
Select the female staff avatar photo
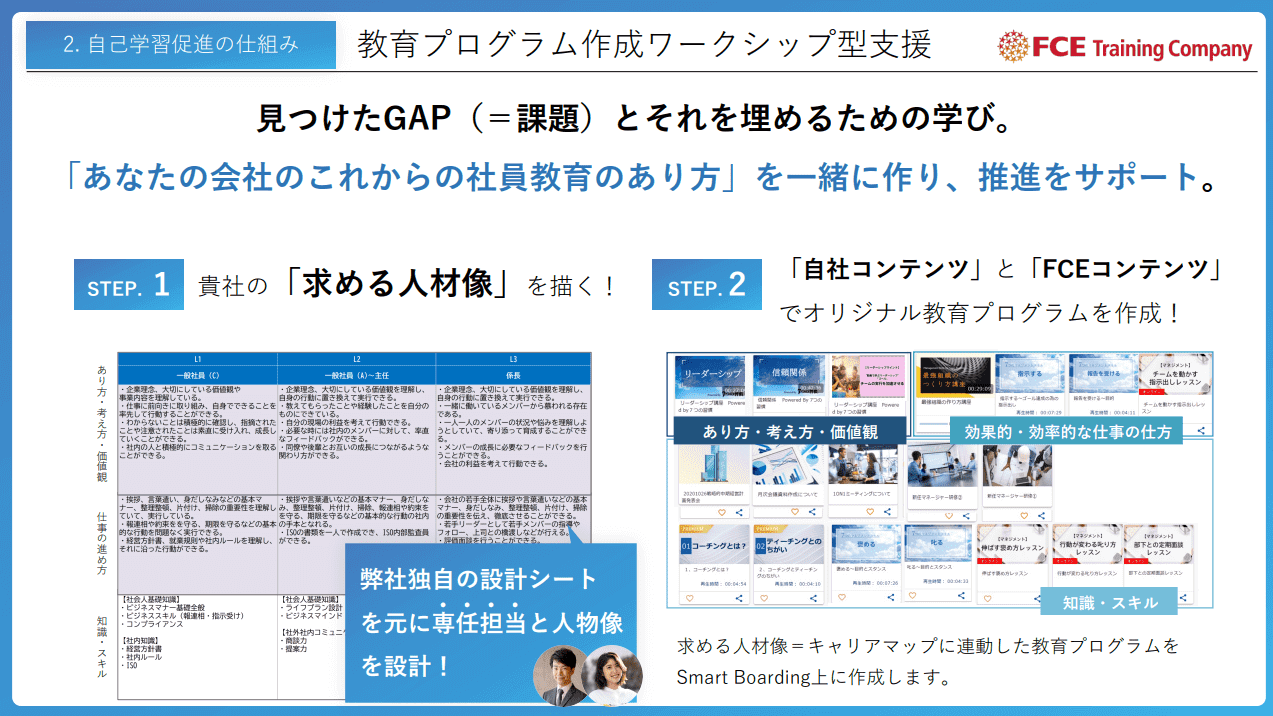coord(611,674)
